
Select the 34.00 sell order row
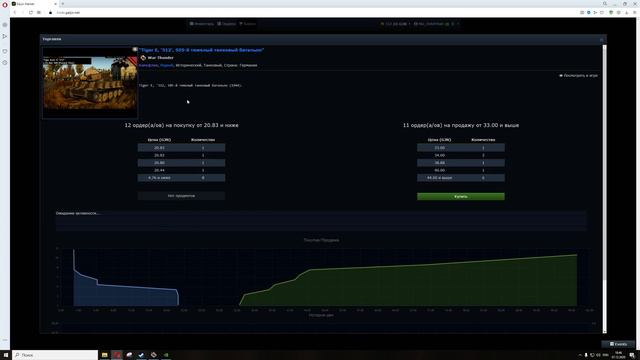click(x=460, y=155)
